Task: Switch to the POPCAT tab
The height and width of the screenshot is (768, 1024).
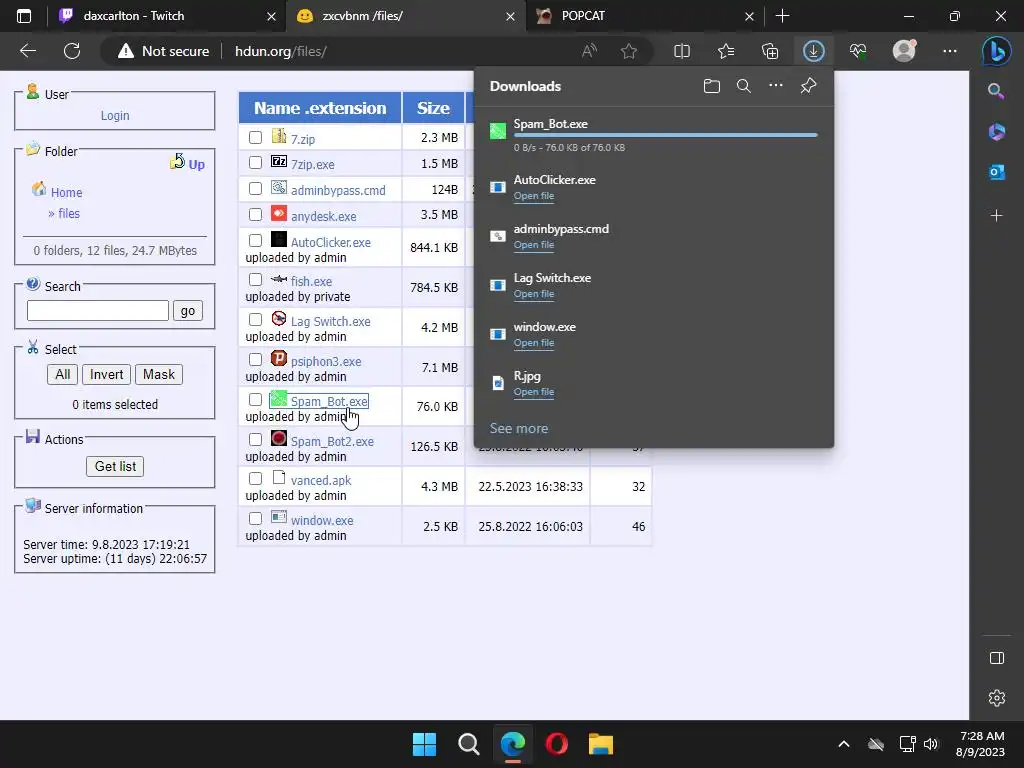Action: 643,16
